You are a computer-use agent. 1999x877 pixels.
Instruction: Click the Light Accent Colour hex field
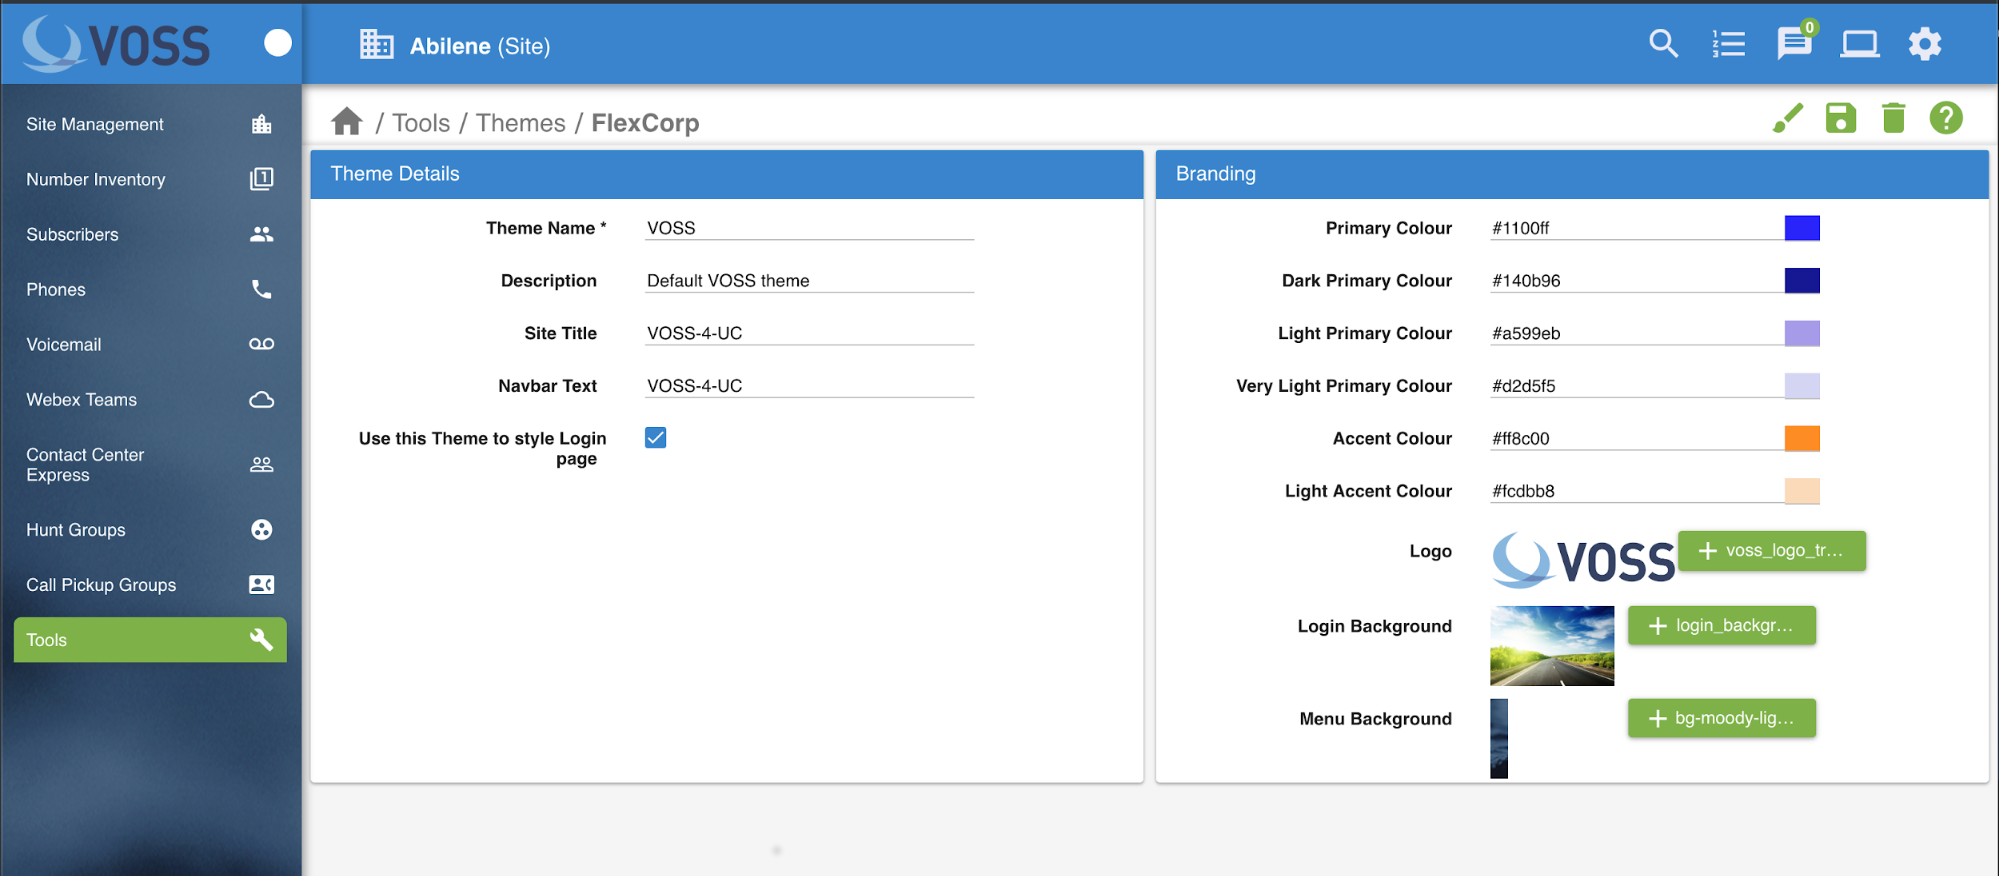(x=1637, y=491)
